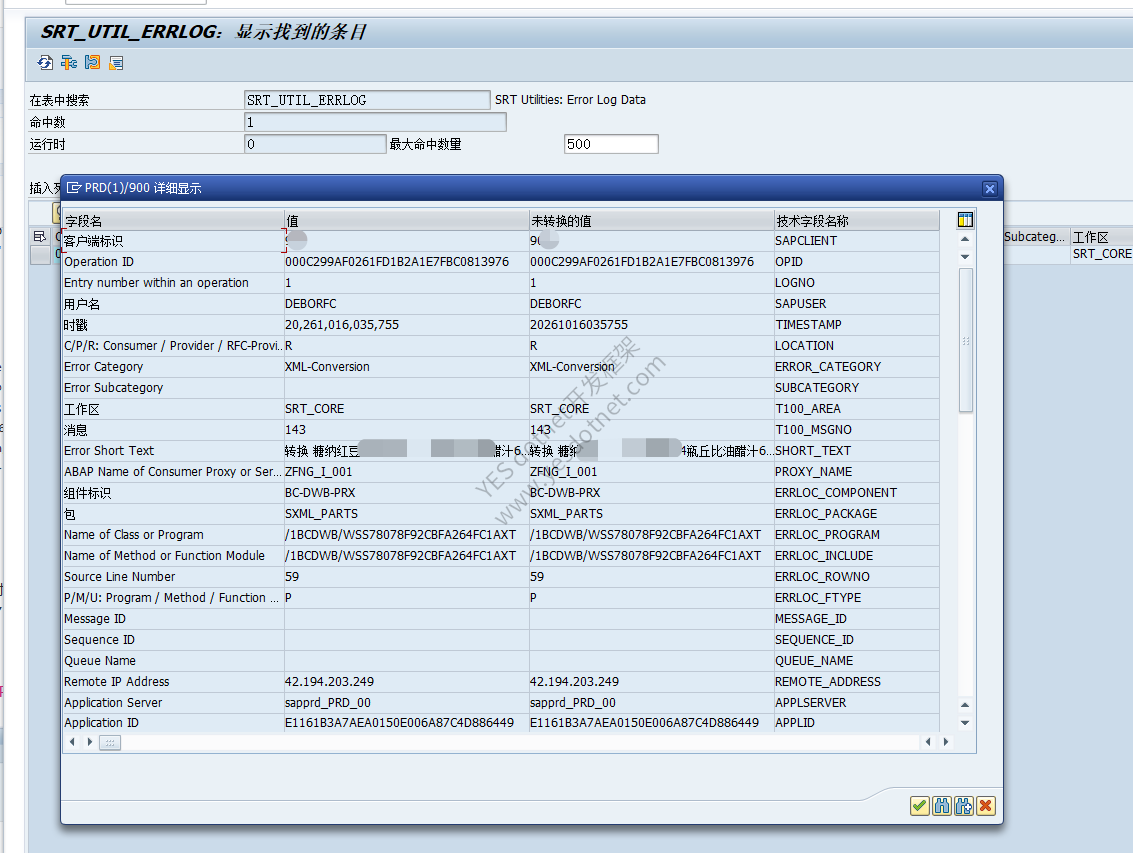Screen dimensions: 1133x853
Task: Open the table column configuration icon
Action: [965, 220]
